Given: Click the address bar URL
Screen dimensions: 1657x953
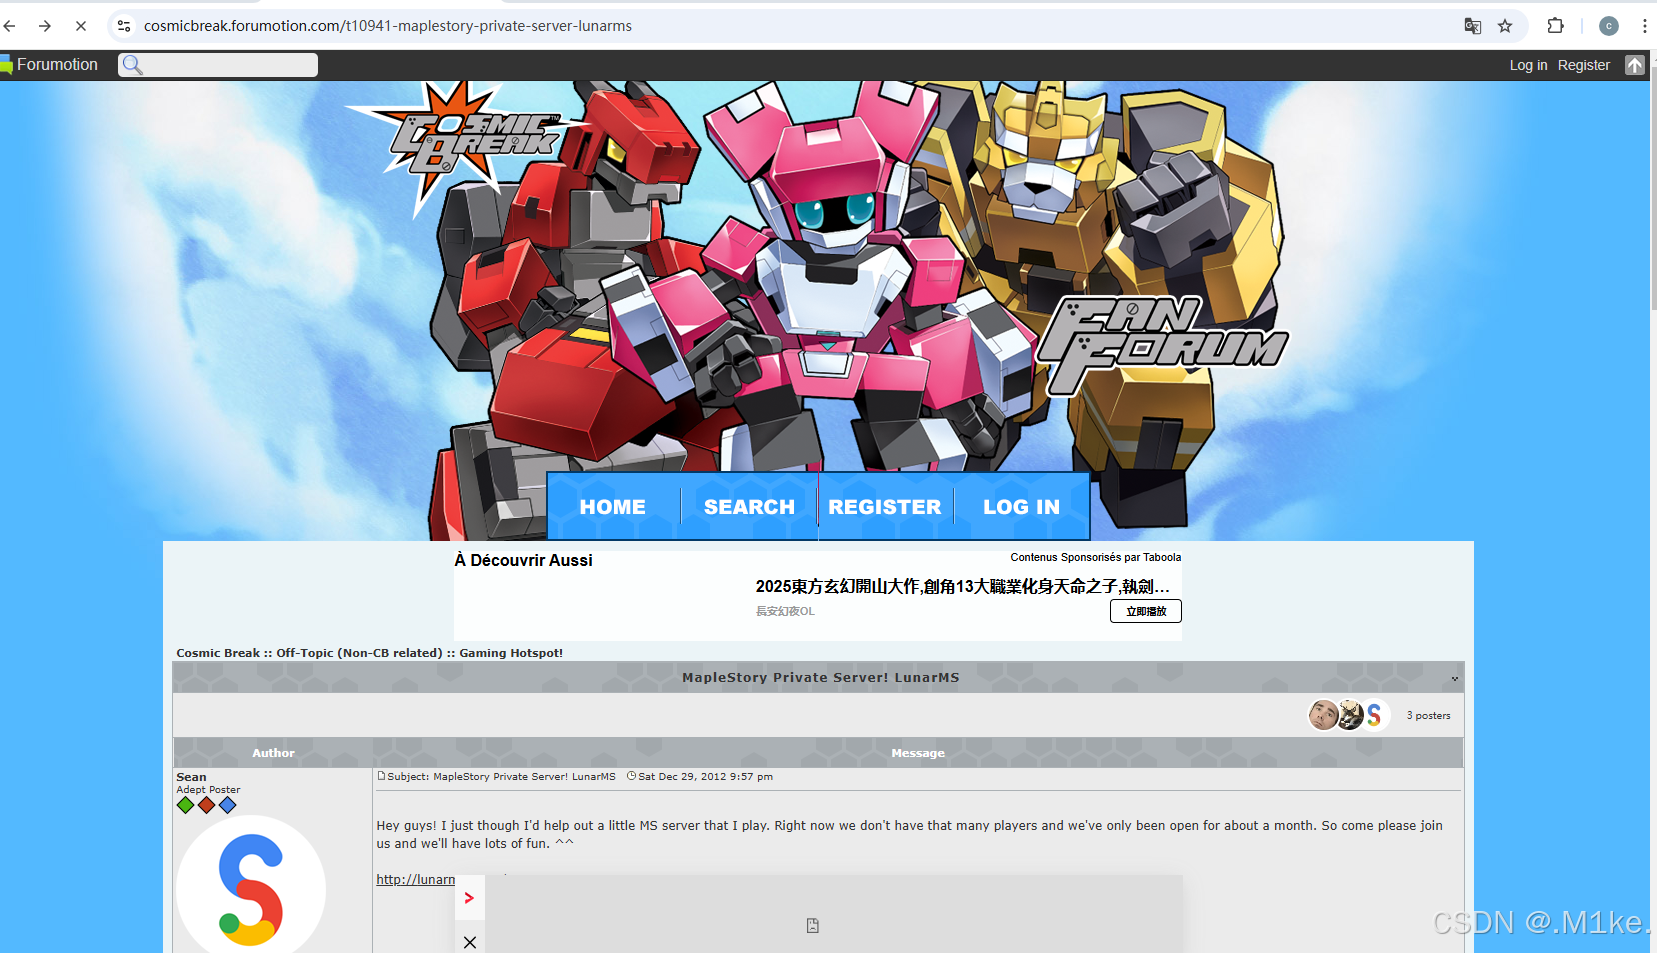Looking at the screenshot, I should [x=388, y=26].
